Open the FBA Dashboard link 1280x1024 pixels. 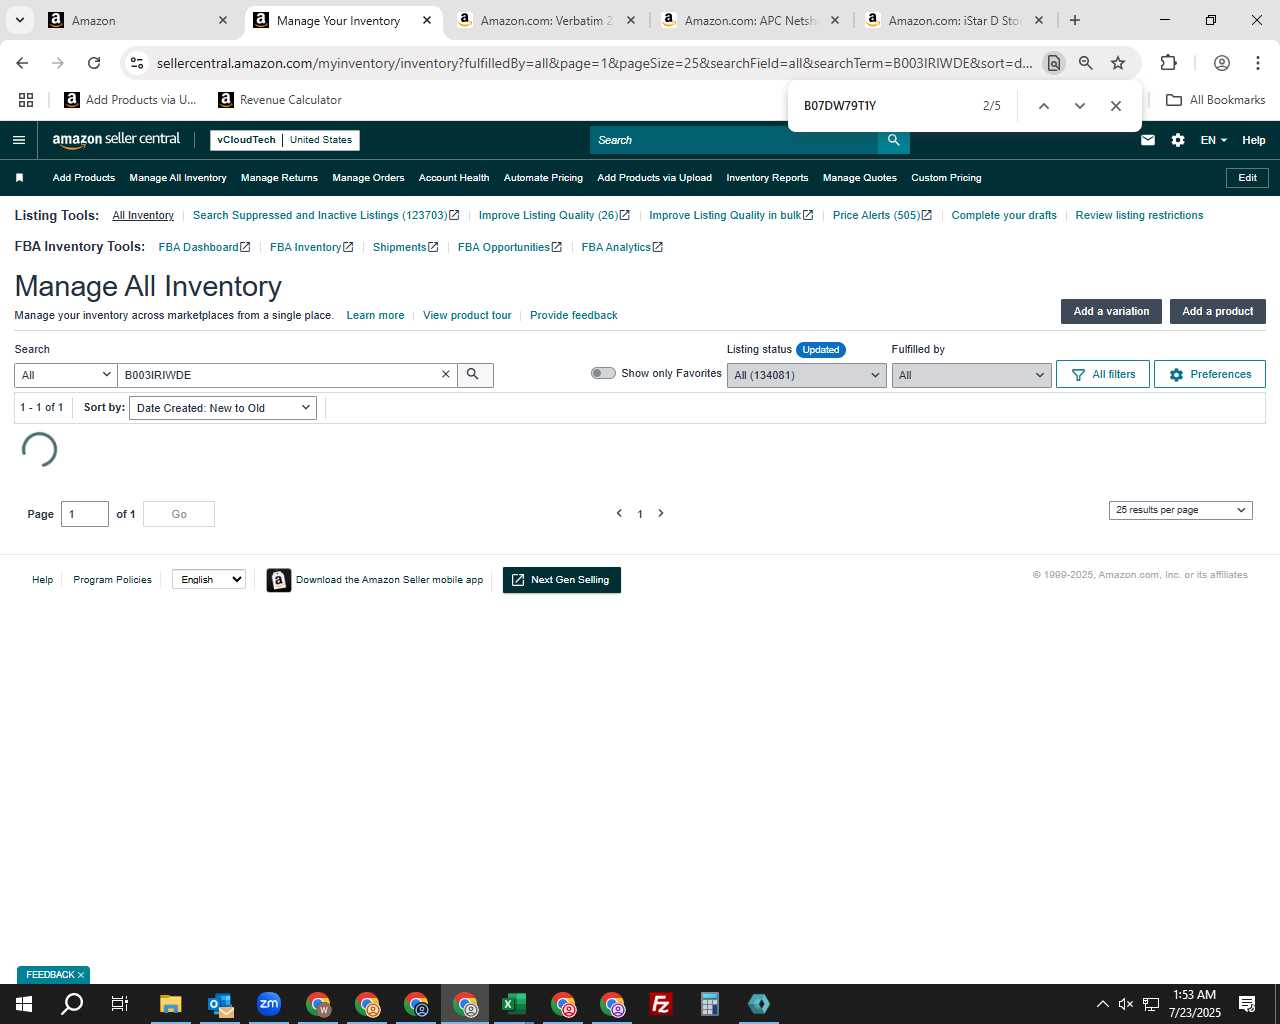(x=204, y=247)
